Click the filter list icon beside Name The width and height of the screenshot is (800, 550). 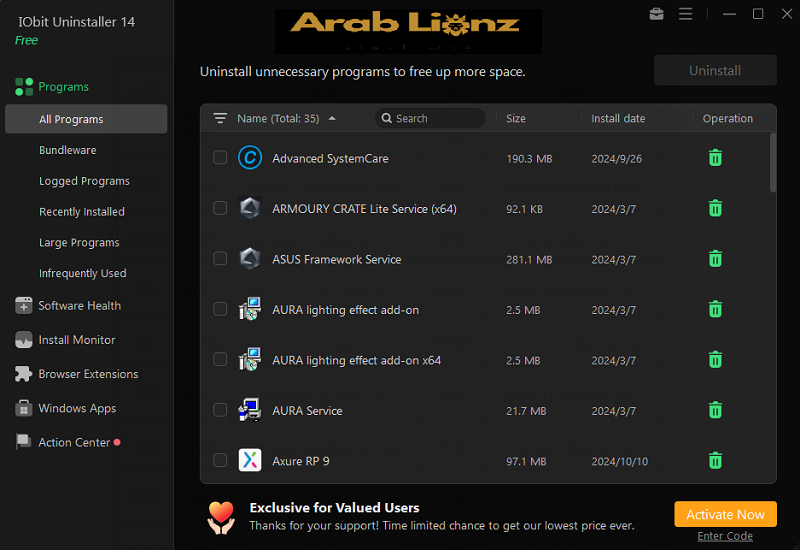[x=220, y=118]
